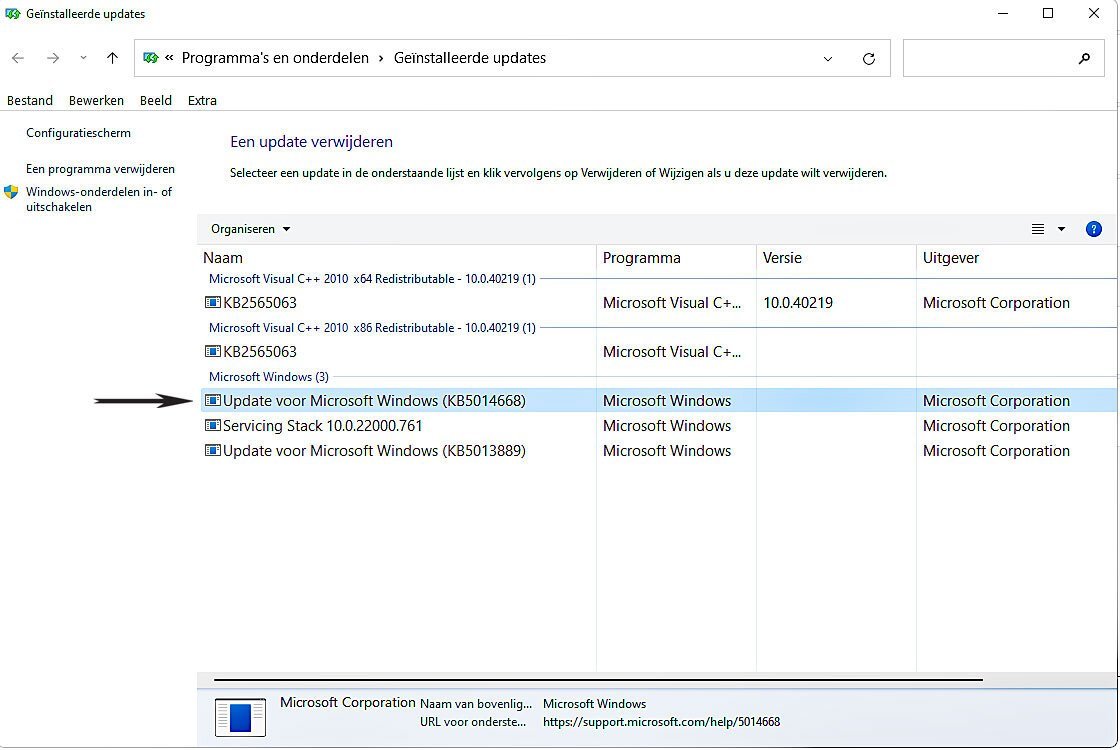Collapse Visual C++ 2010 x64 Redistributable group

(372, 279)
